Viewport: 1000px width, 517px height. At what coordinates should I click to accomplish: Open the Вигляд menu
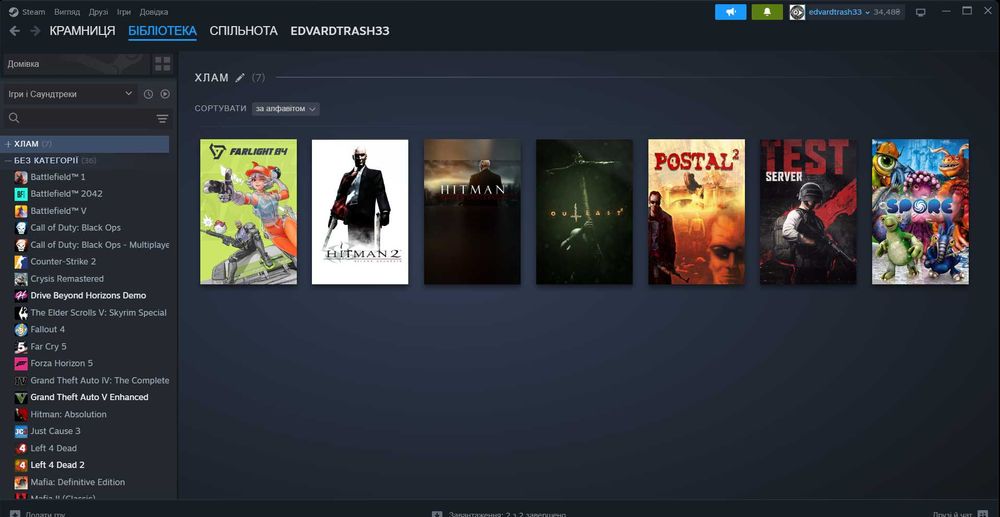[67, 12]
